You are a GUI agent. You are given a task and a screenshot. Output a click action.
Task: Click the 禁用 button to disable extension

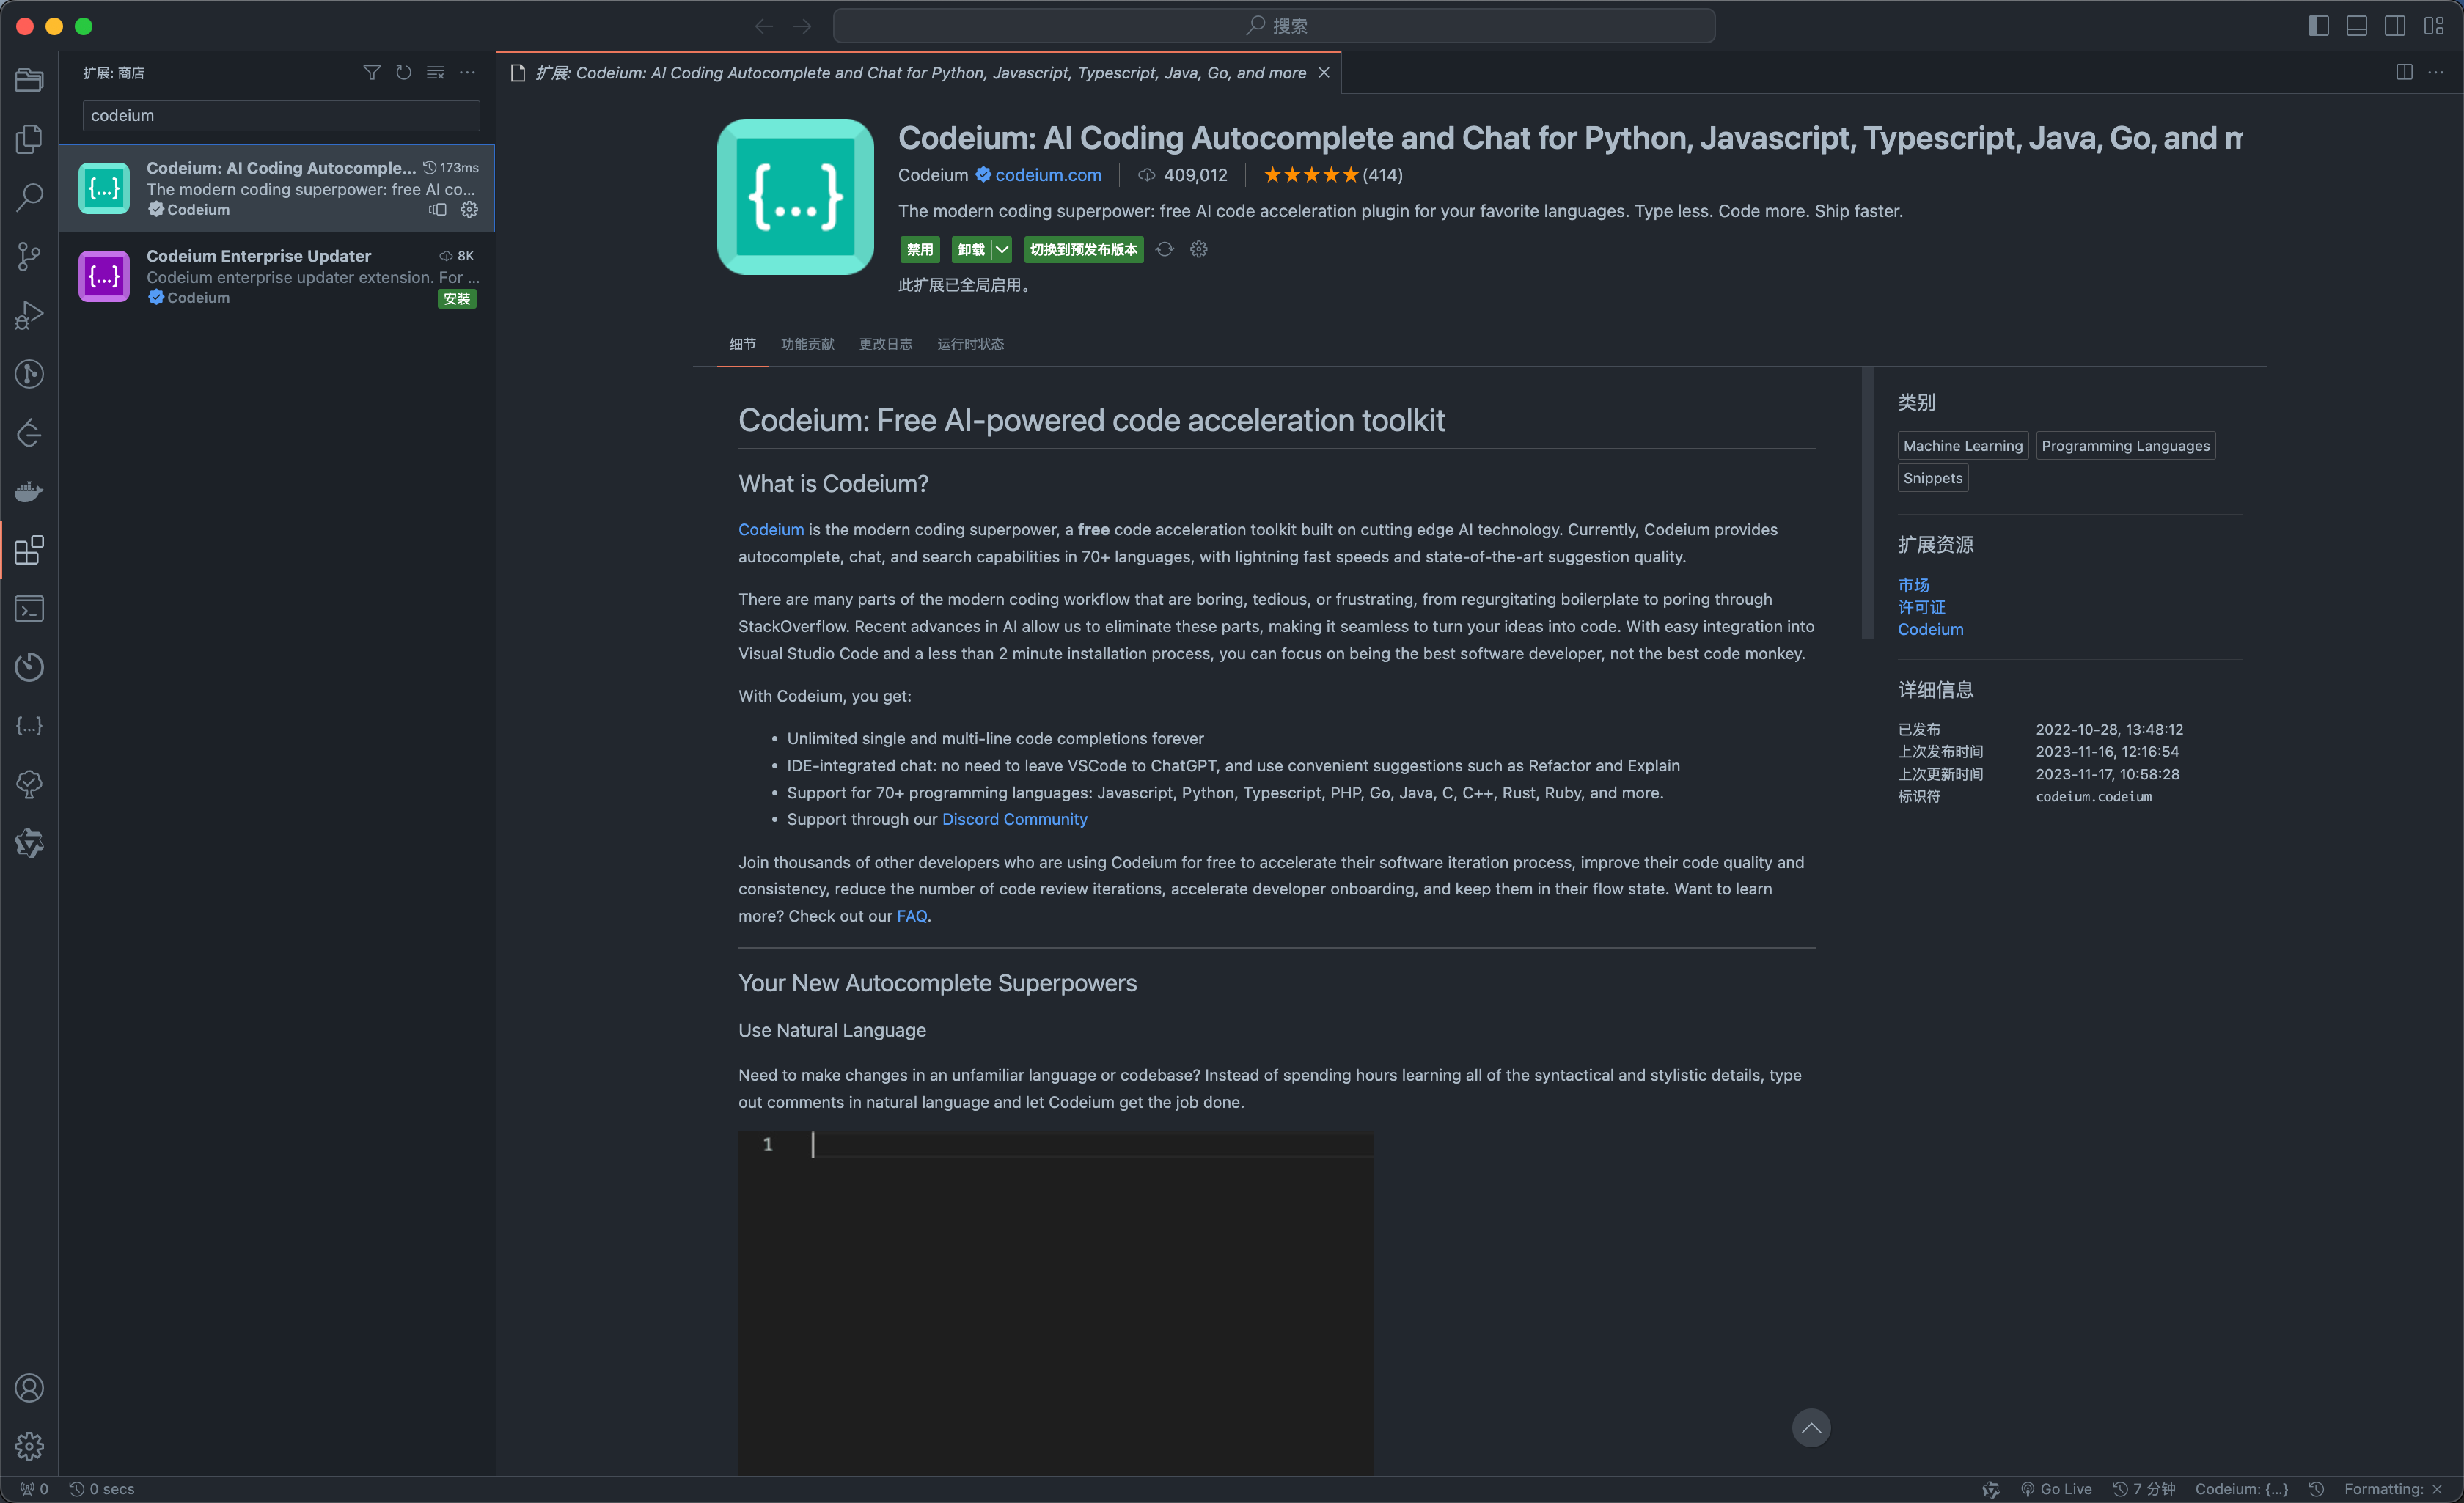click(x=919, y=250)
